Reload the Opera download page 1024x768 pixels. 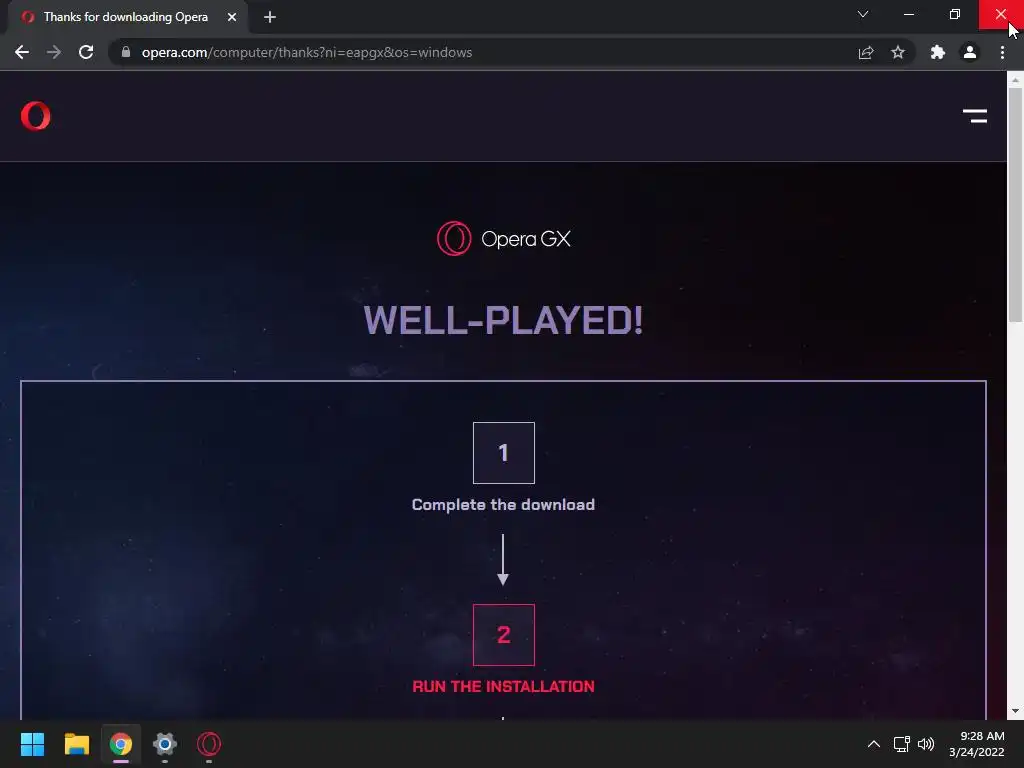click(86, 52)
